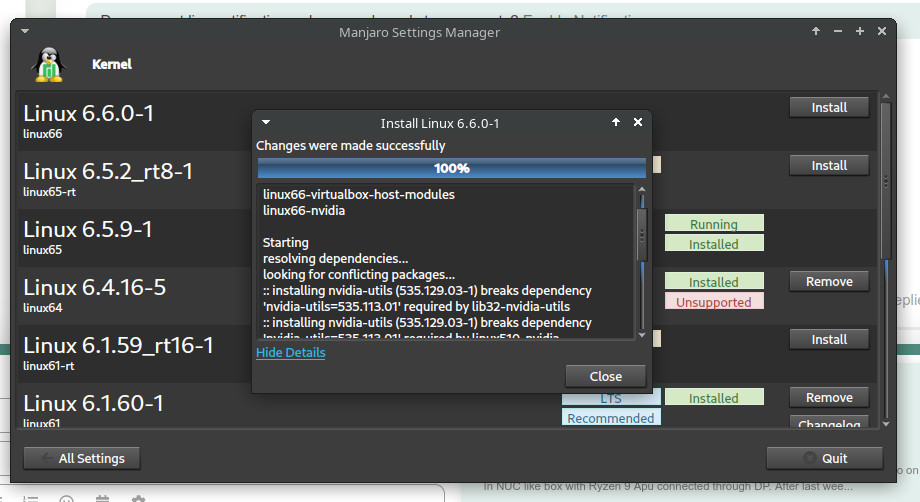The width and height of the screenshot is (920, 502).
Task: Click the kernel list scrollbar up arrow
Action: pyautogui.click(x=884, y=98)
